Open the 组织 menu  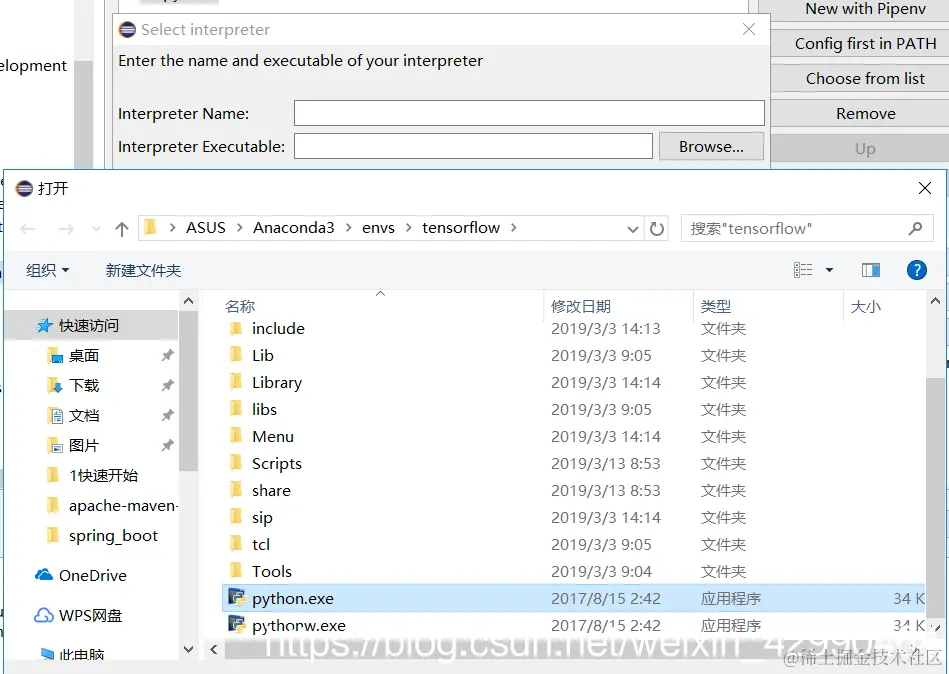pos(47,270)
